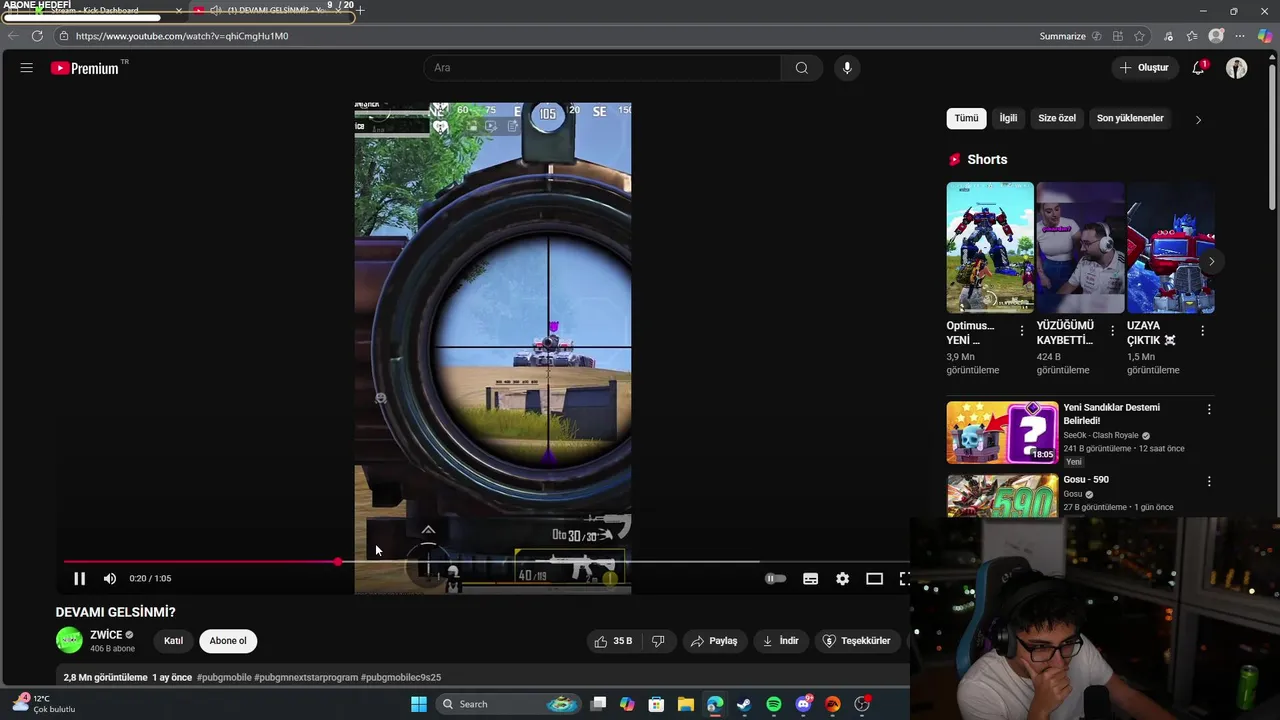Open options for Yeni Sandıklar video
The width and height of the screenshot is (1280, 720).
click(1209, 409)
